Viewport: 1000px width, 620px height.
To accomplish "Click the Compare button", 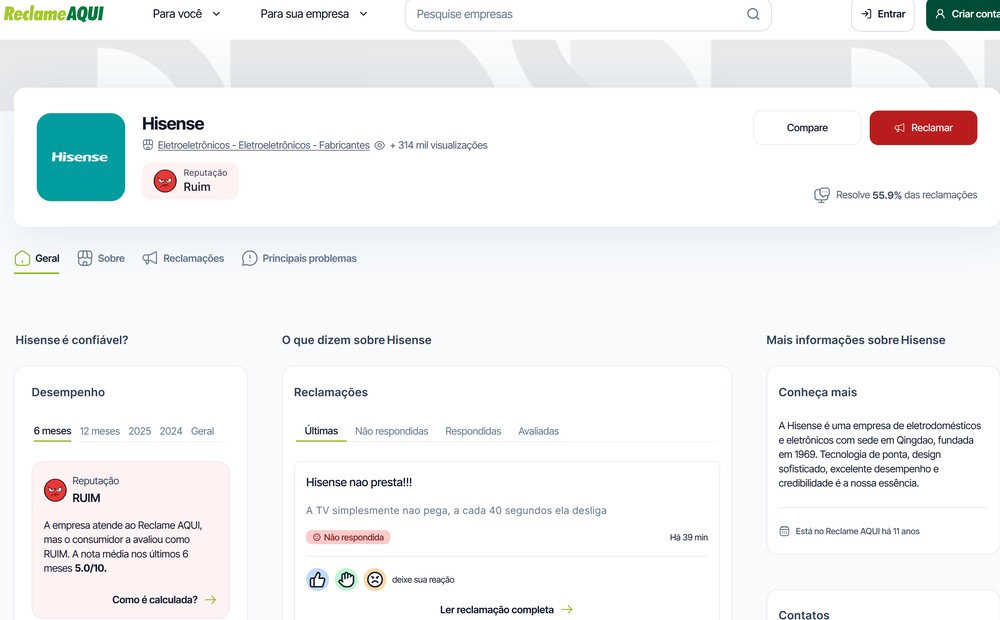I will tap(807, 128).
